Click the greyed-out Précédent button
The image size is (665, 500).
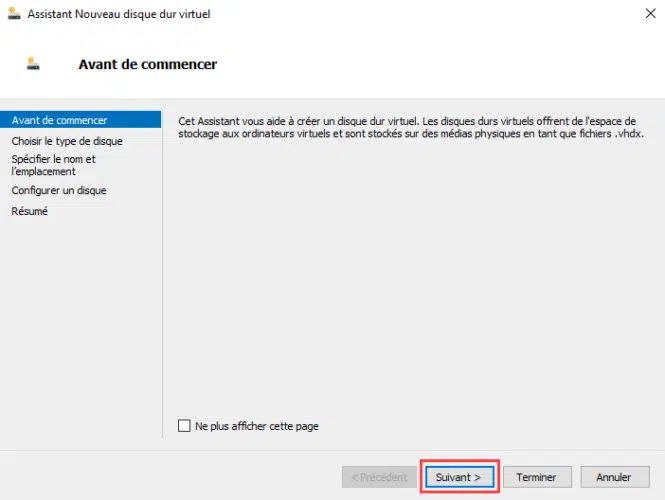tap(379, 477)
